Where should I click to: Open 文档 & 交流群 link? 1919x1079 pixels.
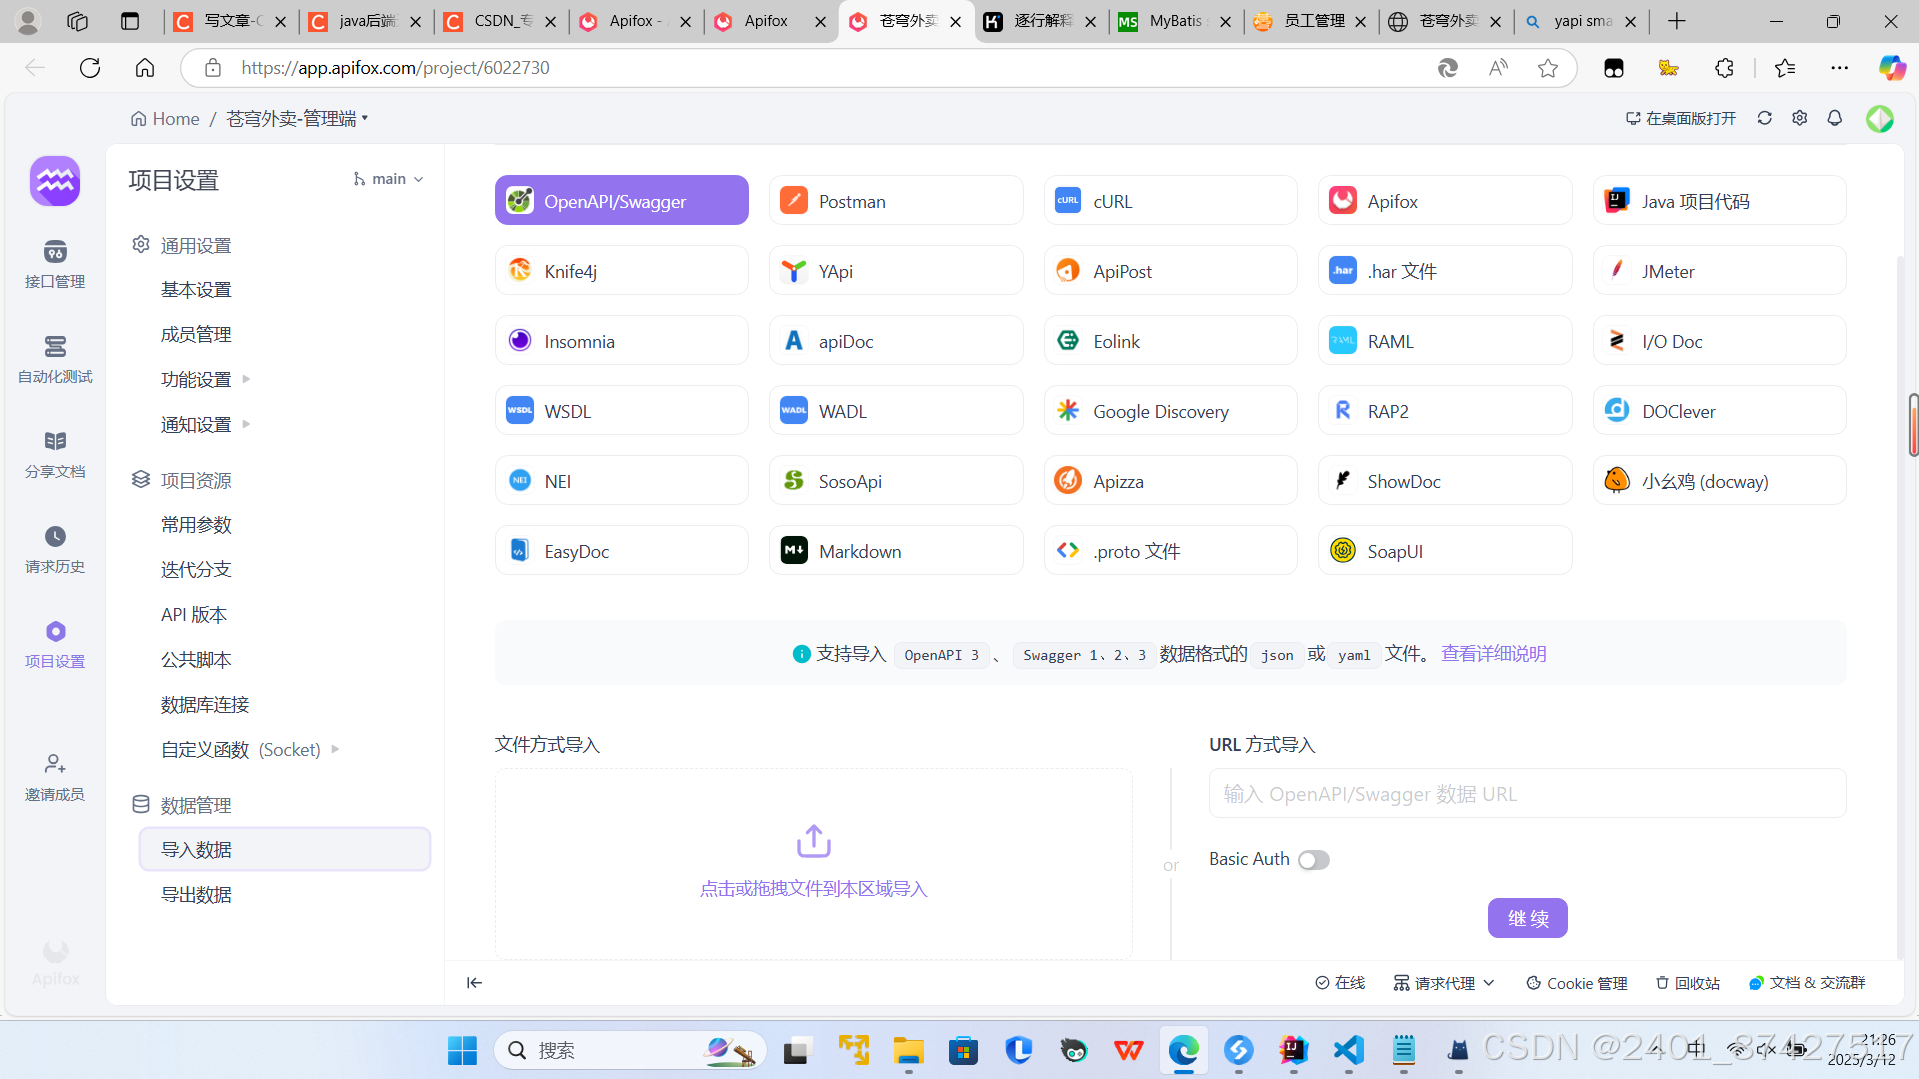coord(1807,983)
